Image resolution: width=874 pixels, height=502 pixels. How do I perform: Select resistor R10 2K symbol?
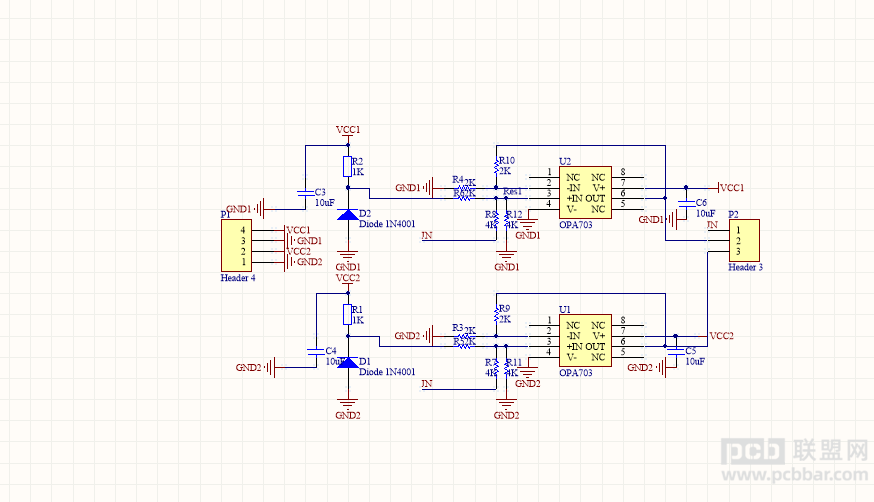click(x=496, y=166)
